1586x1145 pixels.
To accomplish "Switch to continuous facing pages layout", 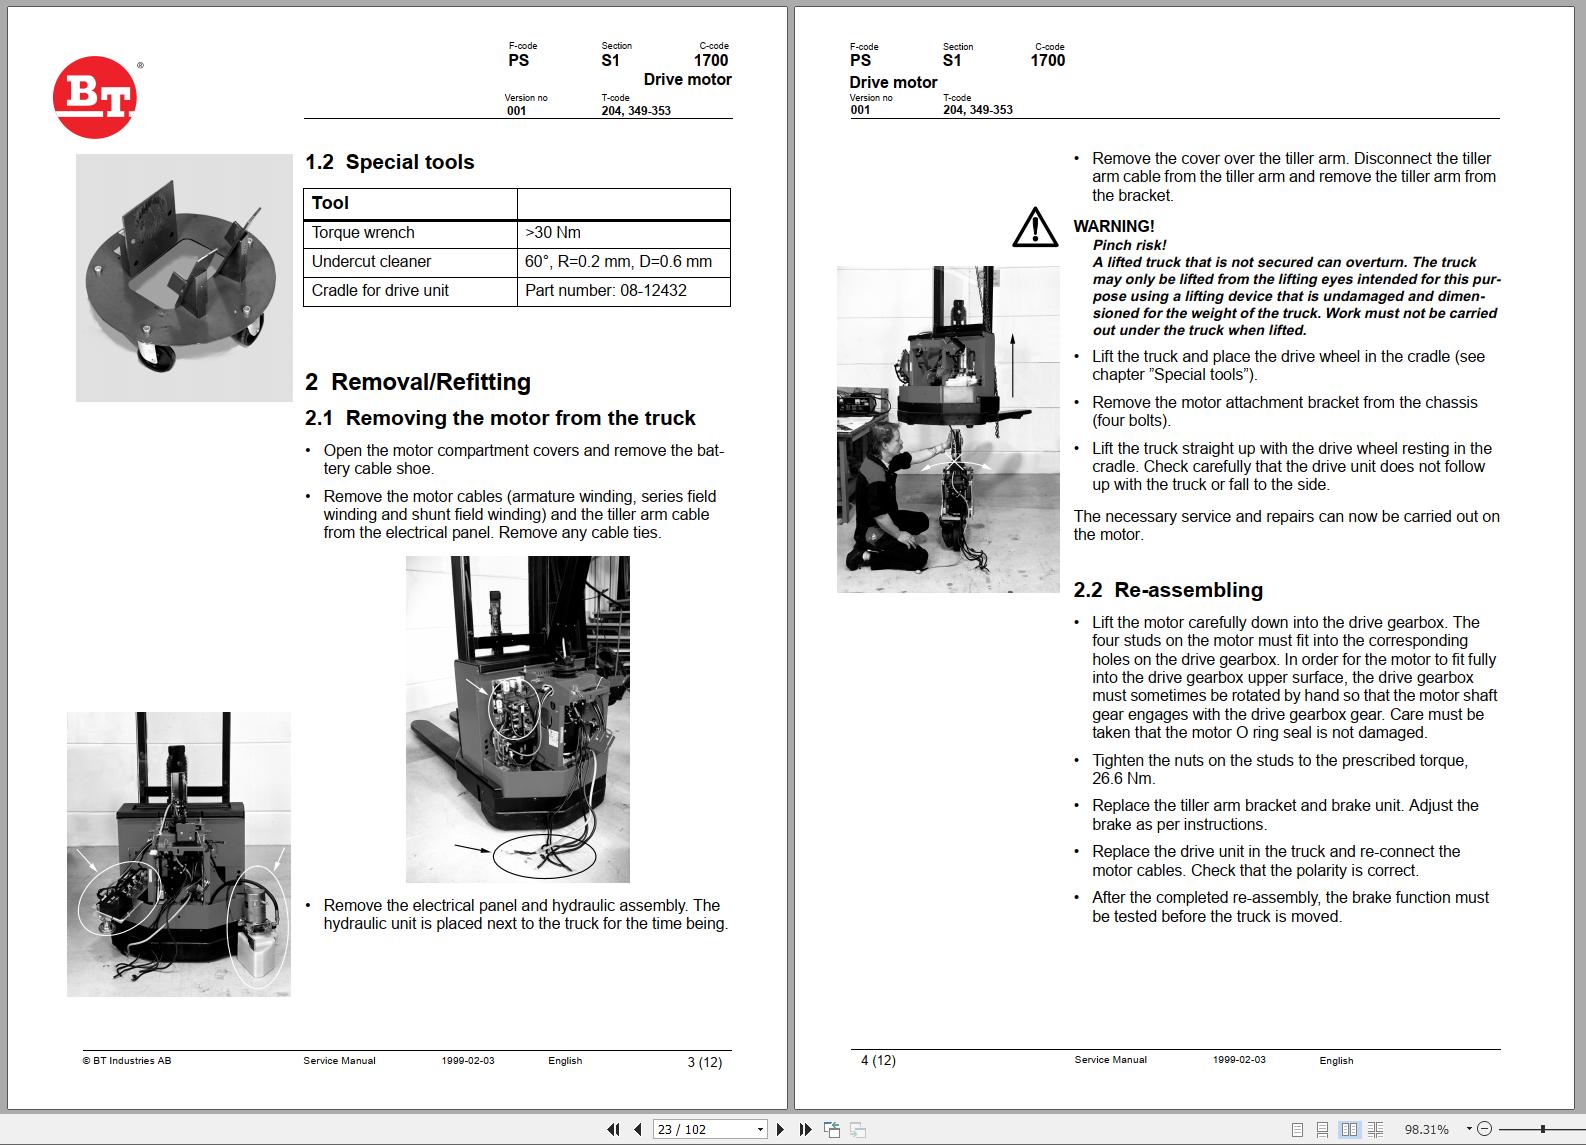I will [1376, 1129].
